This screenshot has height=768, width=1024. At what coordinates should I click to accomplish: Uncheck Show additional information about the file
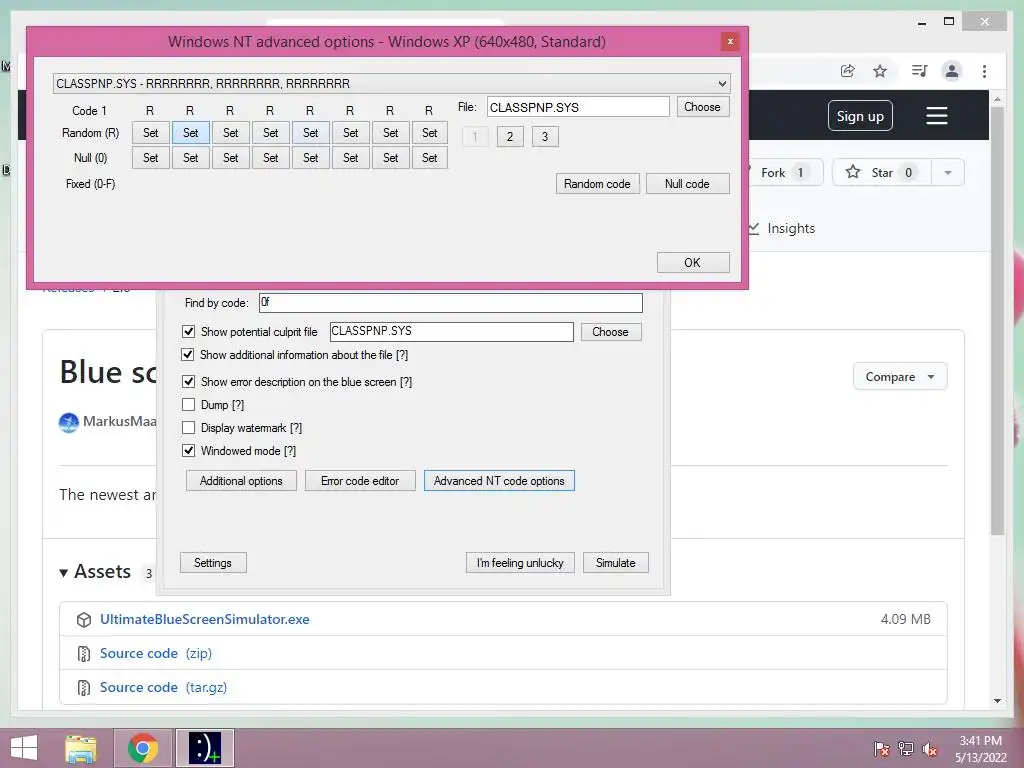point(188,355)
